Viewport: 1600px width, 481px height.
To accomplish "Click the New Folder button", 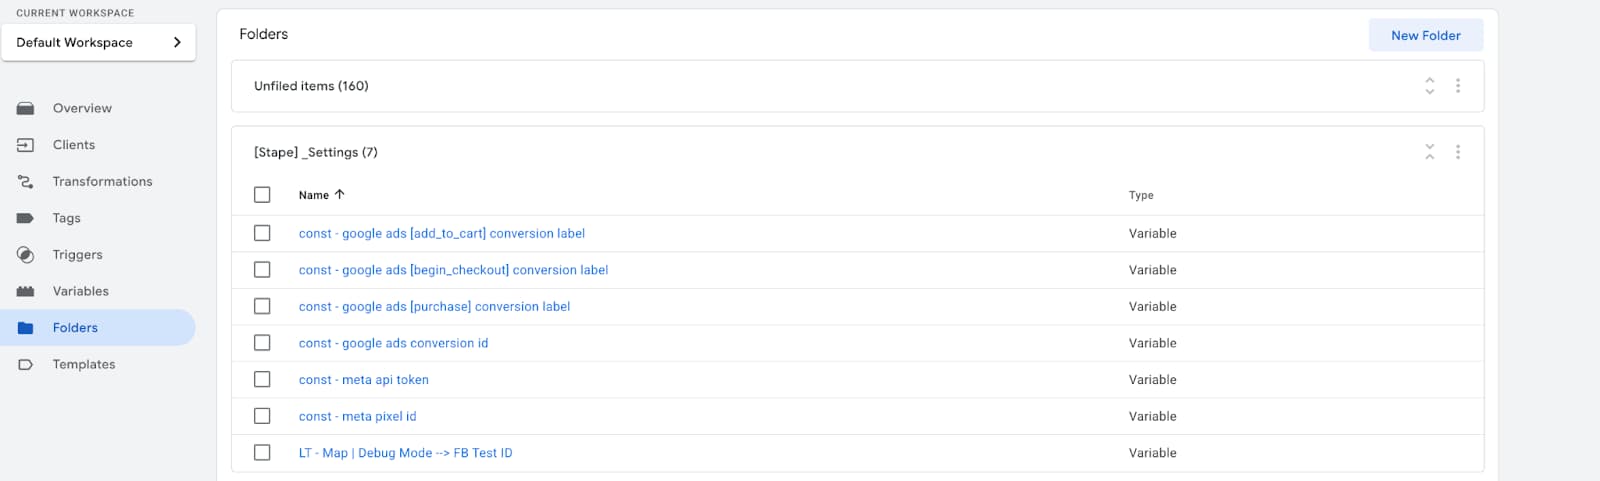I will point(1425,35).
